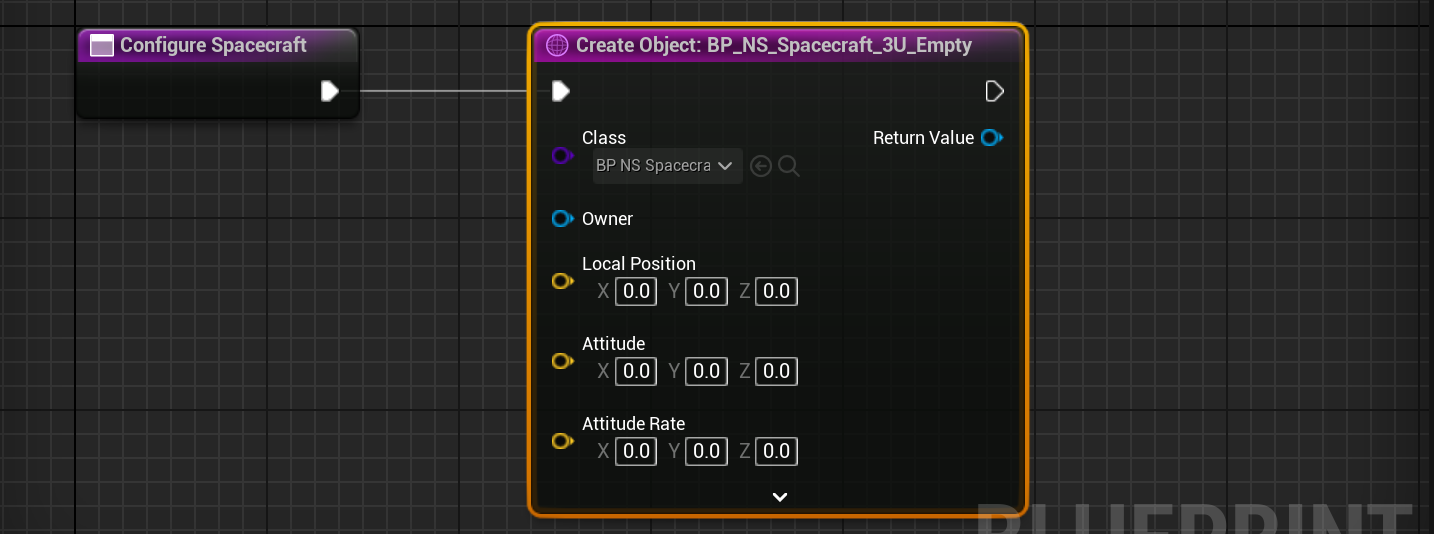The image size is (1434, 534).
Task: Select the Create Object node title bar
Action: pyautogui.click(x=773, y=45)
